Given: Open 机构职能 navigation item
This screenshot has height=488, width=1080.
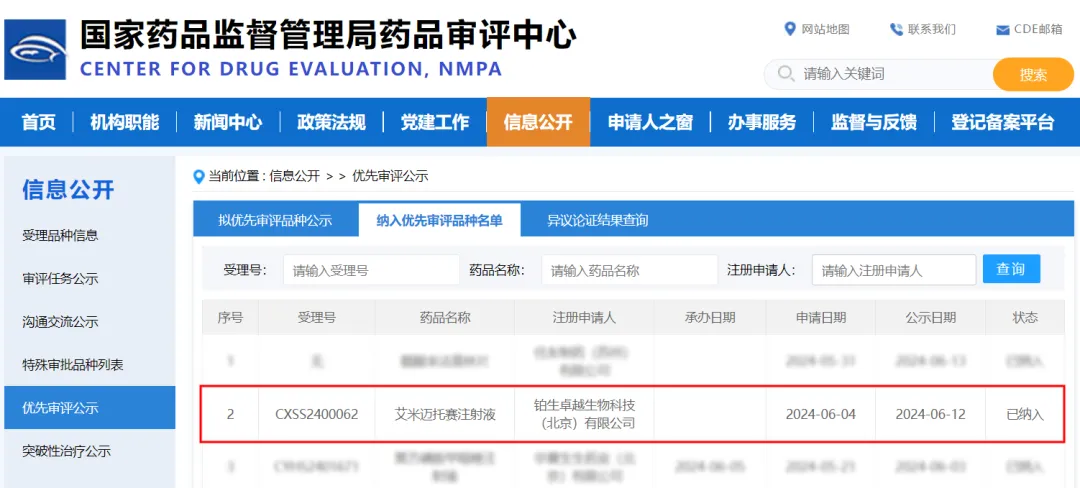Looking at the screenshot, I should [125, 122].
